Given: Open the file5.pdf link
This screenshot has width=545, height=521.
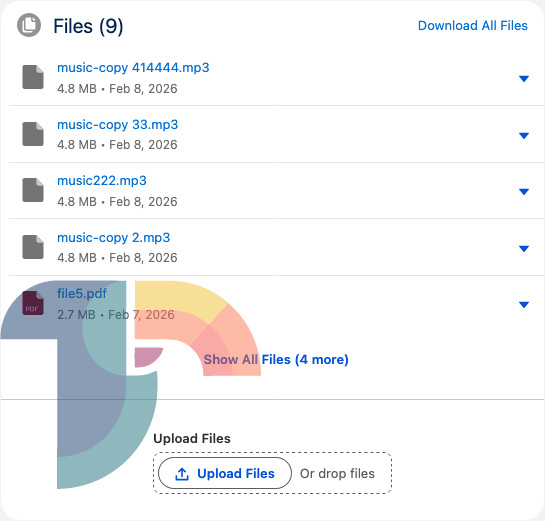Looking at the screenshot, I should pos(82,294).
